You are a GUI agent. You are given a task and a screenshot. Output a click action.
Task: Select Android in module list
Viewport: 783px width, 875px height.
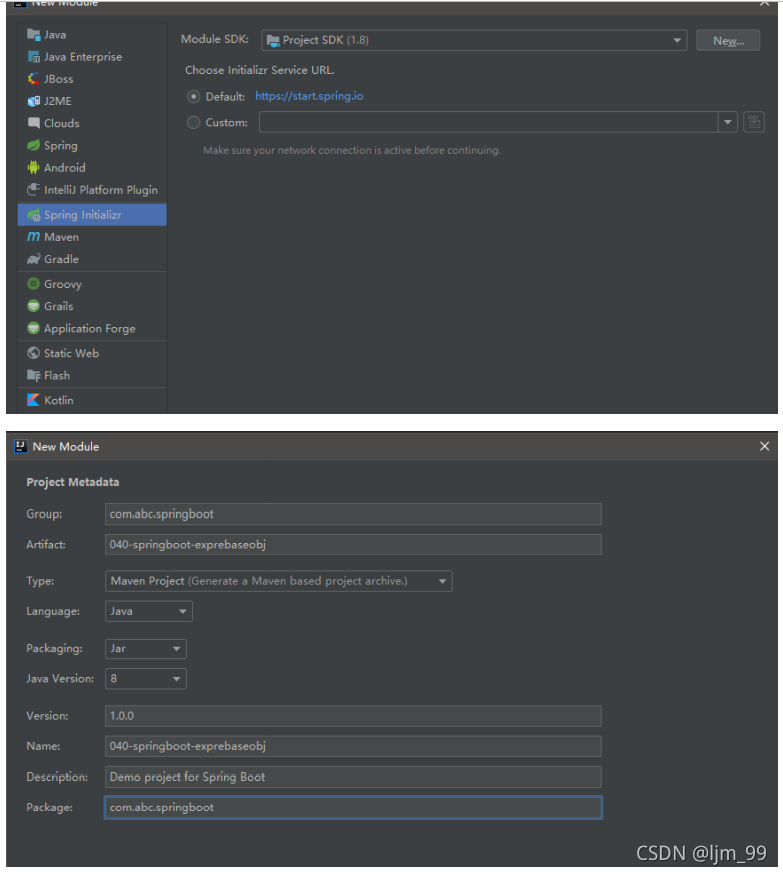point(92,167)
